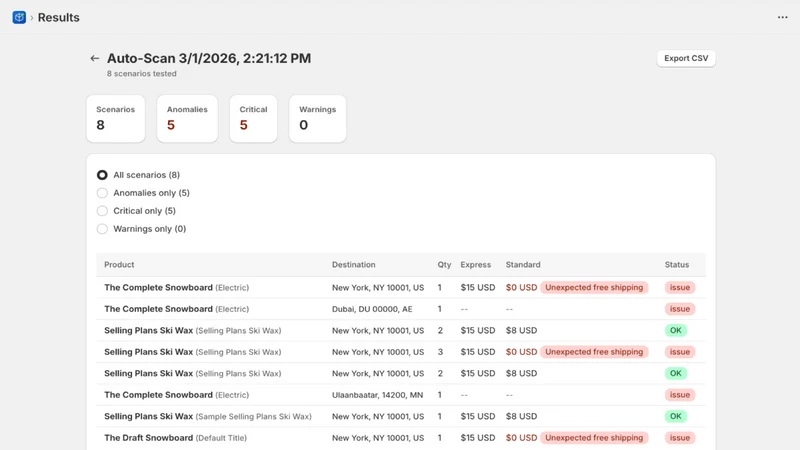Open The Complete Snowboard row to New York
Viewport: 800px width, 450px height.
[x=401, y=287]
